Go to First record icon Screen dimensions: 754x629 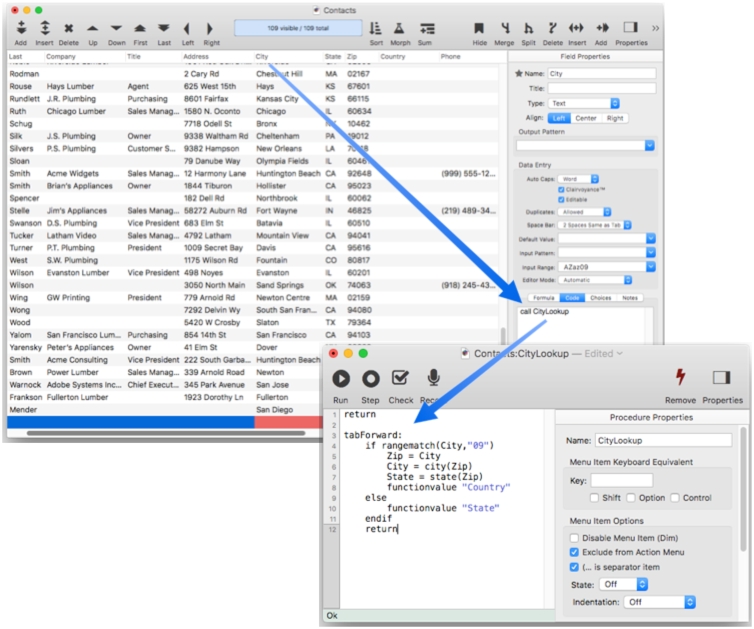click(x=140, y=29)
